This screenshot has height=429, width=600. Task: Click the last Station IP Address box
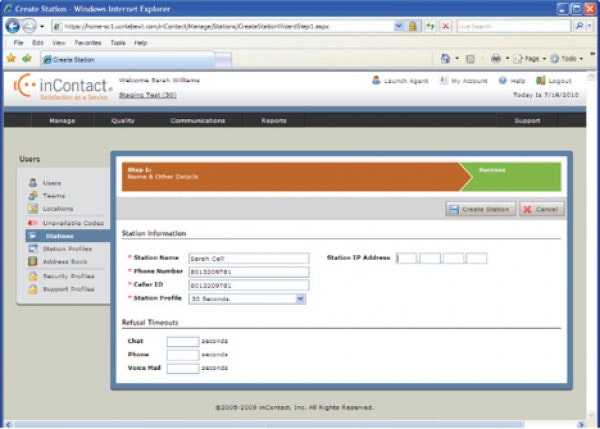tap(476, 258)
